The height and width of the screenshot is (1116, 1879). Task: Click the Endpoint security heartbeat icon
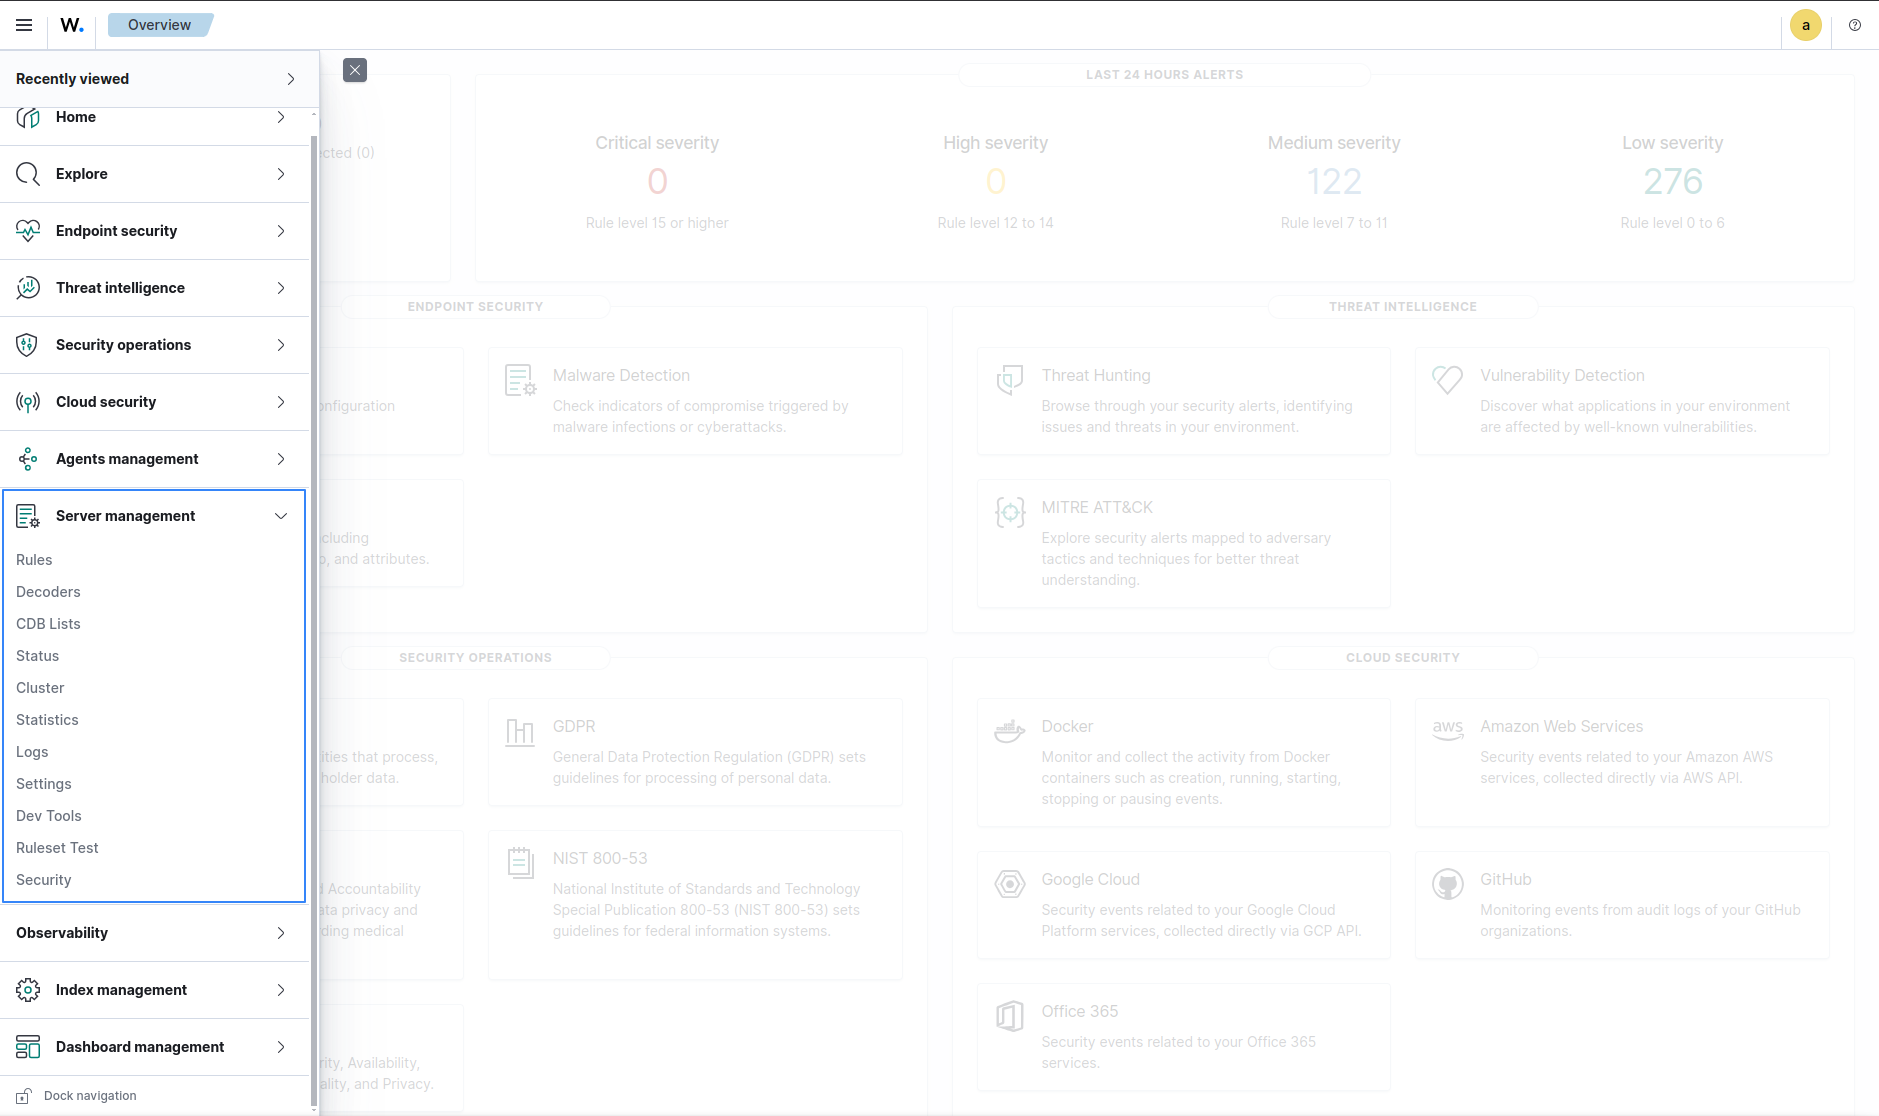point(28,231)
